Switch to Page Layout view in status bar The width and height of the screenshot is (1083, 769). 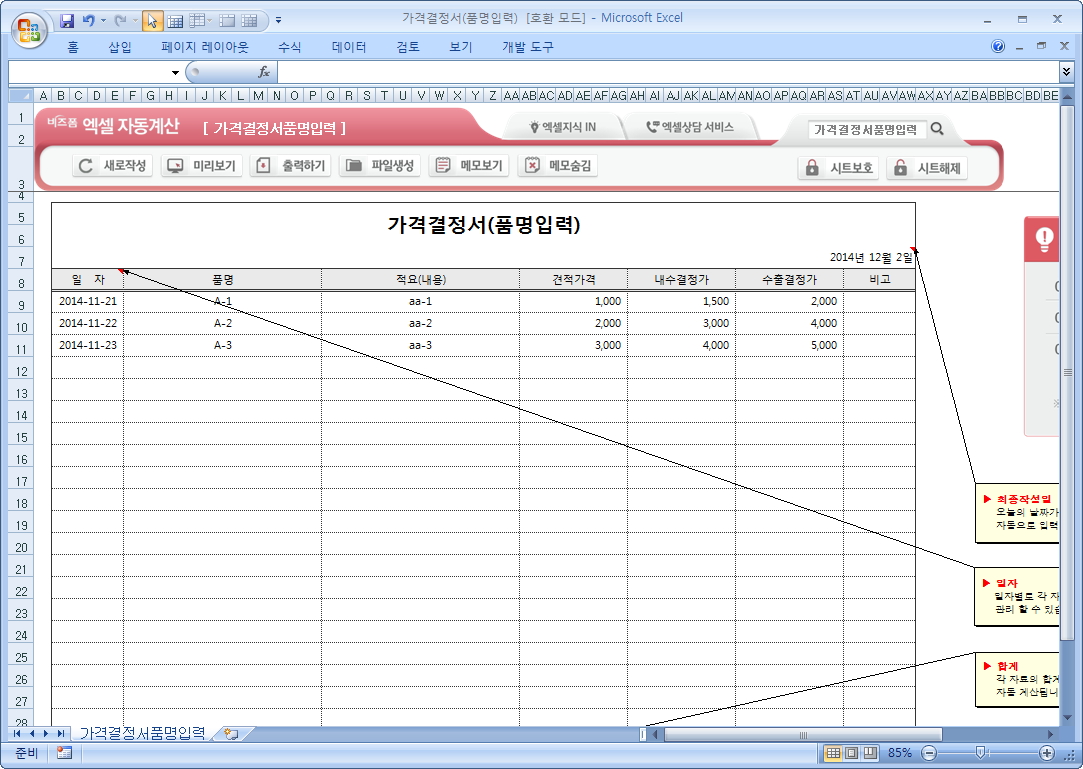point(852,753)
